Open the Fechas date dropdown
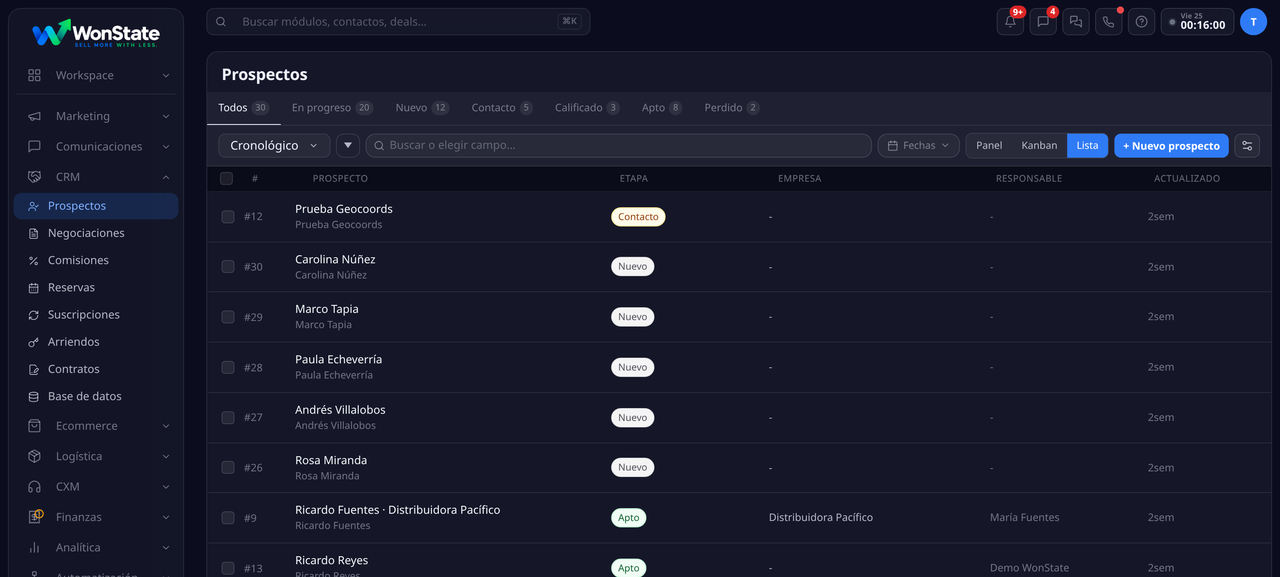The width and height of the screenshot is (1280, 577). pyautogui.click(x=918, y=145)
